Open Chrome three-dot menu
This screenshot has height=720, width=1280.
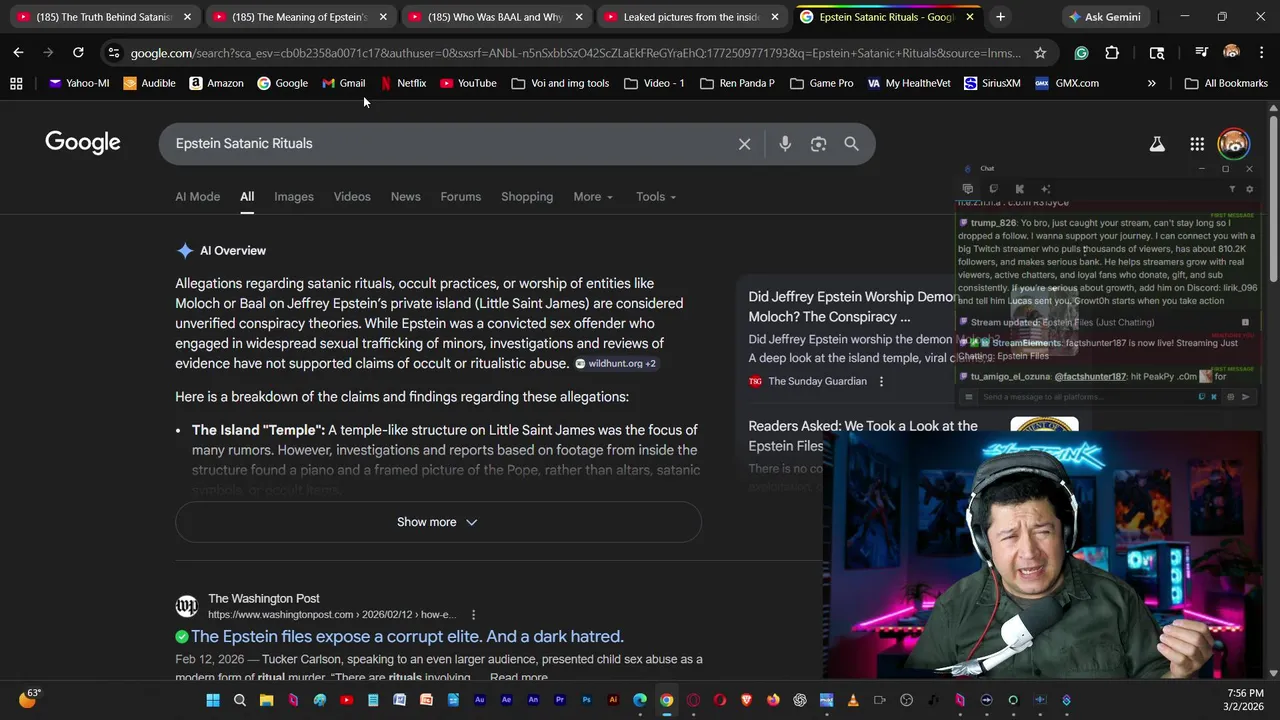[x=1261, y=53]
